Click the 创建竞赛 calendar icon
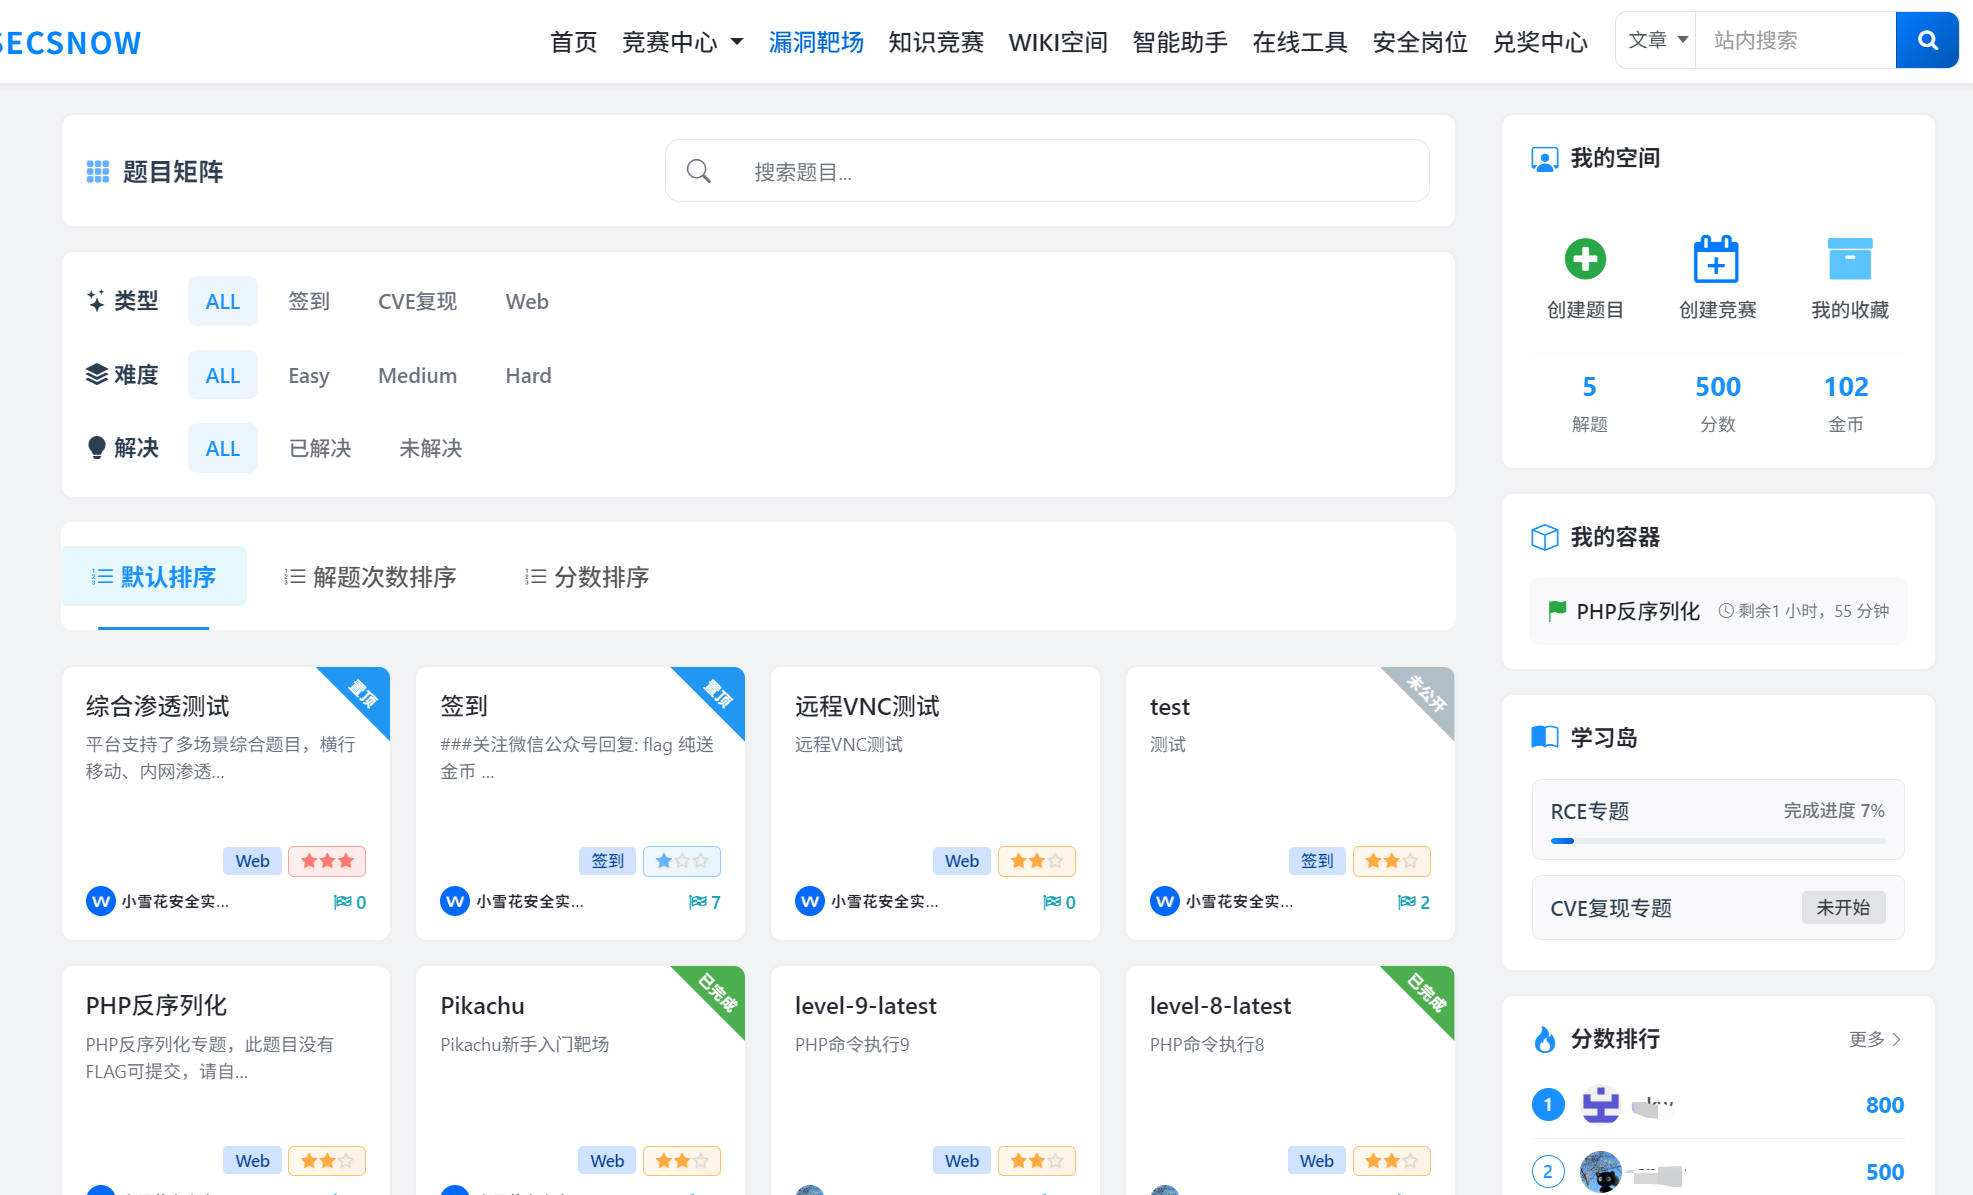 click(1716, 260)
